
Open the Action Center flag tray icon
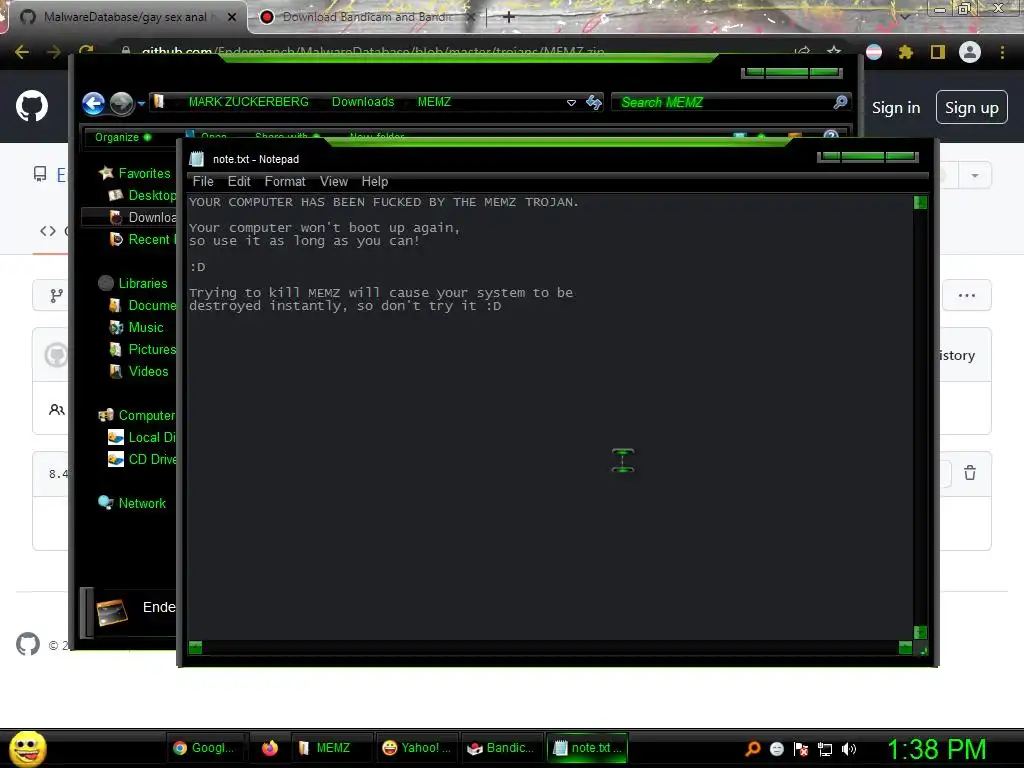coord(801,749)
